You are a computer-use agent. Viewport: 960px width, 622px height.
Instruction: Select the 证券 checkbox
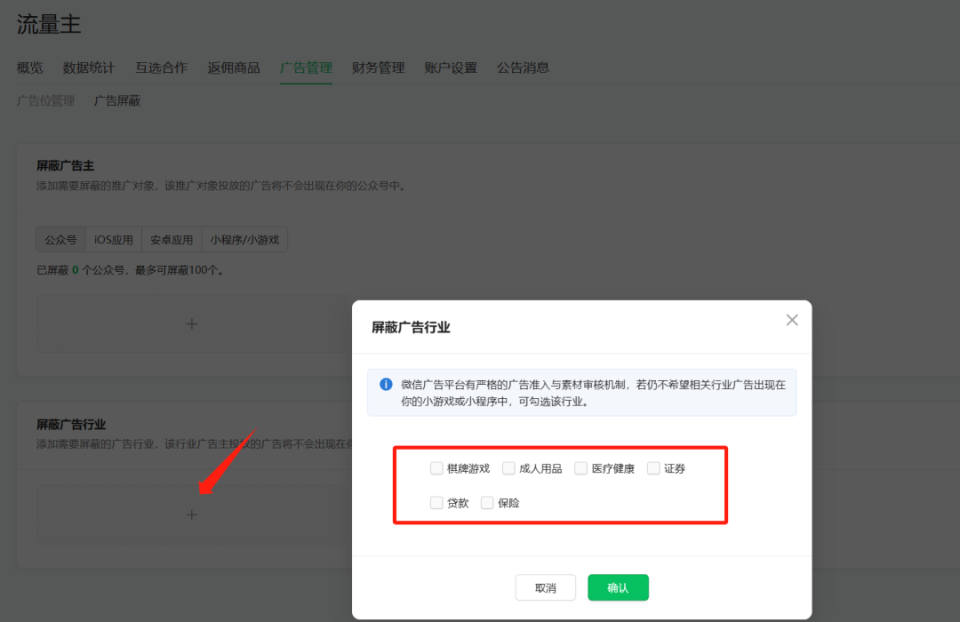tap(653, 467)
